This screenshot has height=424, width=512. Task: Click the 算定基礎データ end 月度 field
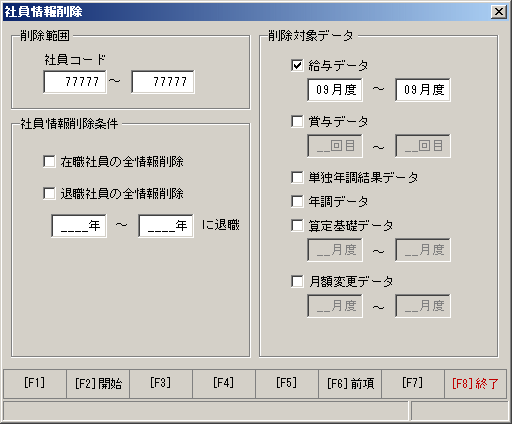tap(423, 250)
